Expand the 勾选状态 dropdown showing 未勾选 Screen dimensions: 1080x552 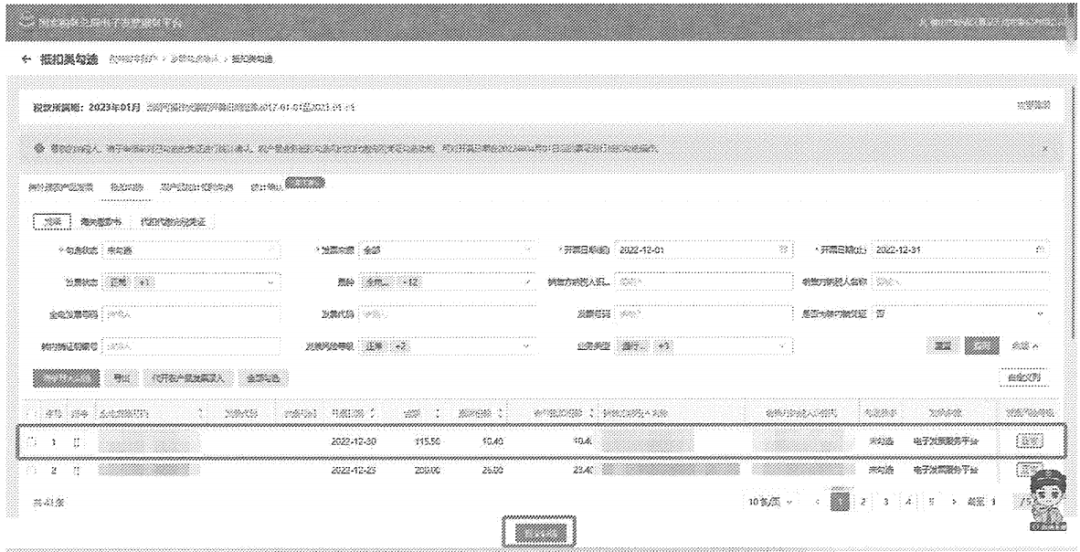pyautogui.click(x=191, y=250)
